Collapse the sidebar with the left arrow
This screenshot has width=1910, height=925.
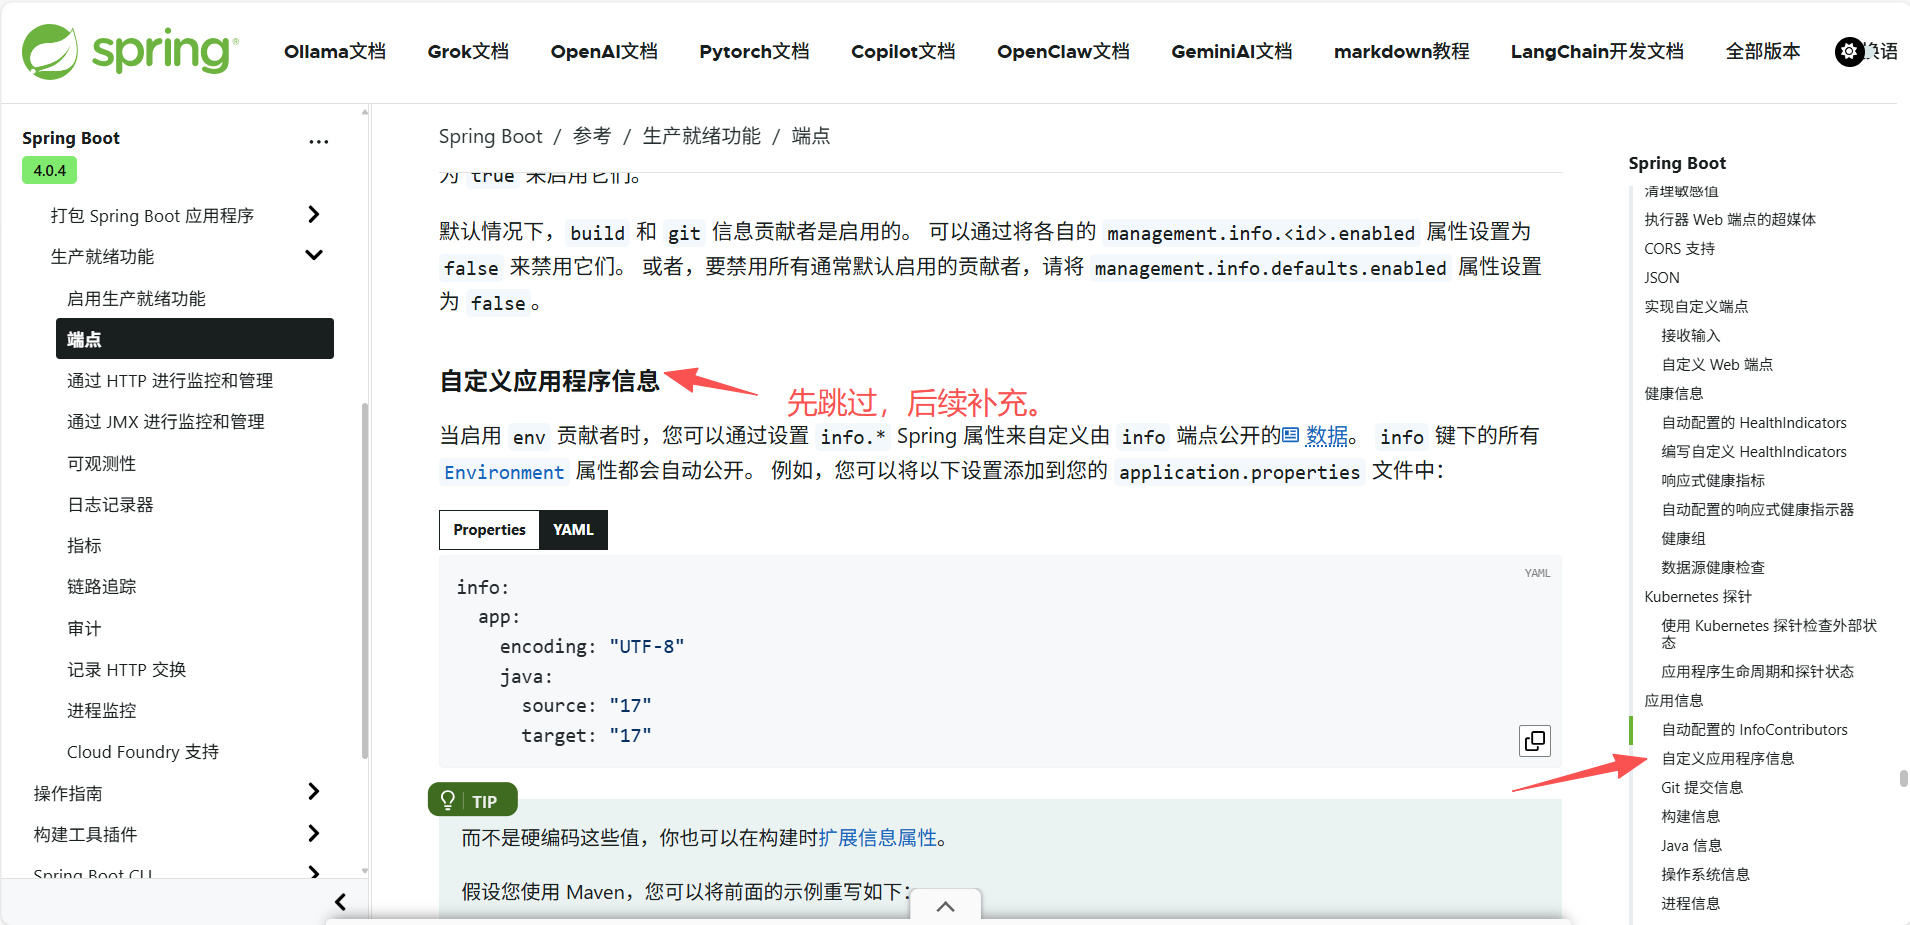click(340, 902)
